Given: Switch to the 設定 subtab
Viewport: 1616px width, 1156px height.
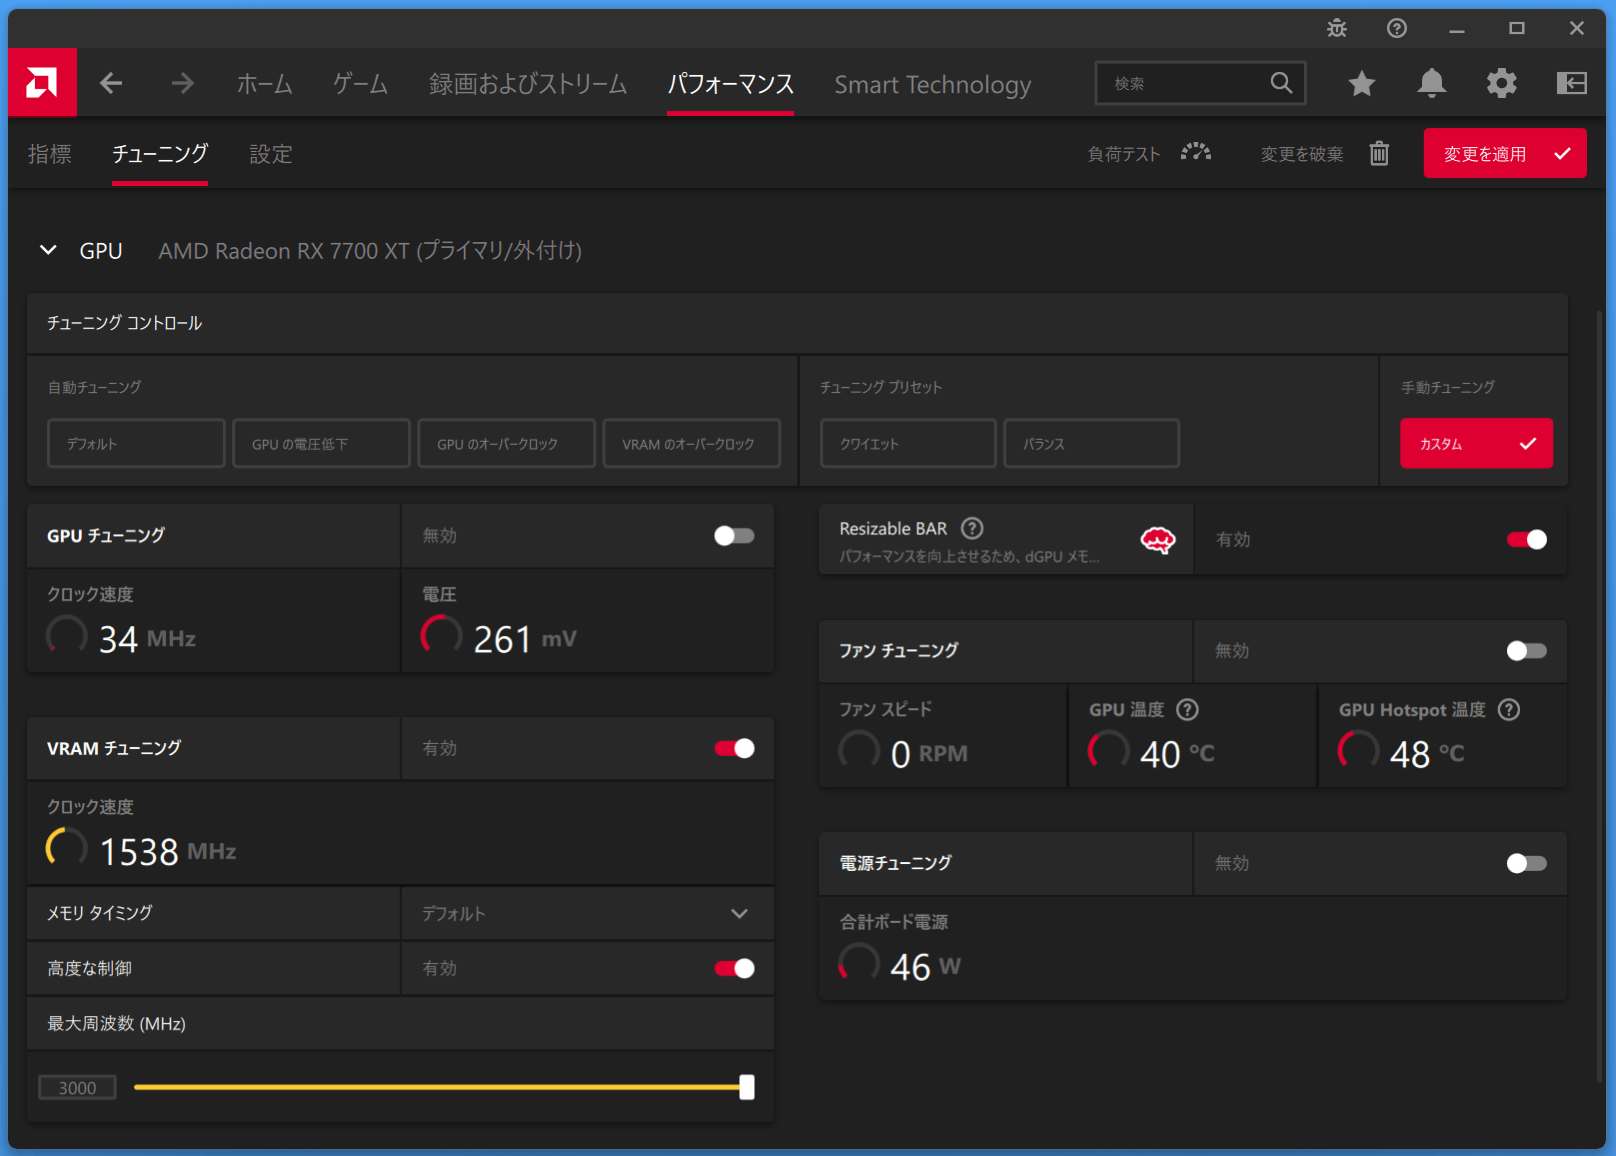Looking at the screenshot, I should tap(271, 154).
